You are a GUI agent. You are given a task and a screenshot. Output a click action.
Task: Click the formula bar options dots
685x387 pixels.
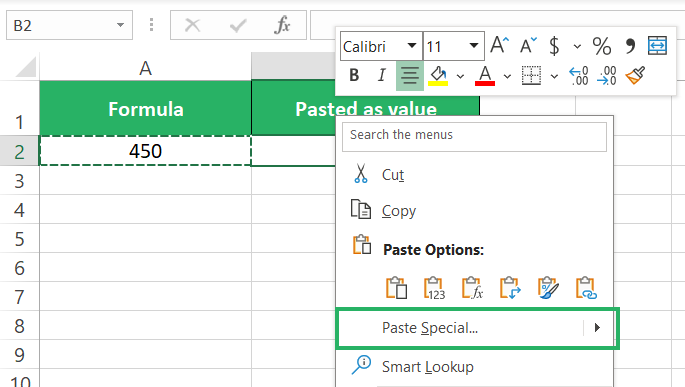click(x=152, y=25)
